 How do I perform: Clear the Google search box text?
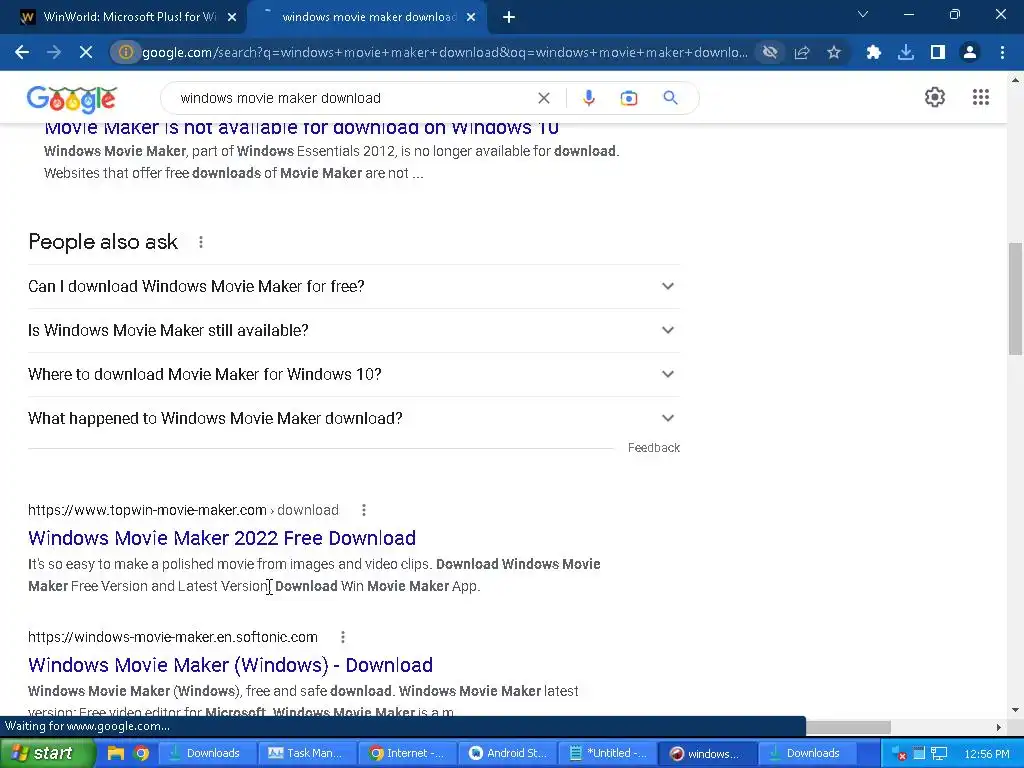(x=543, y=98)
